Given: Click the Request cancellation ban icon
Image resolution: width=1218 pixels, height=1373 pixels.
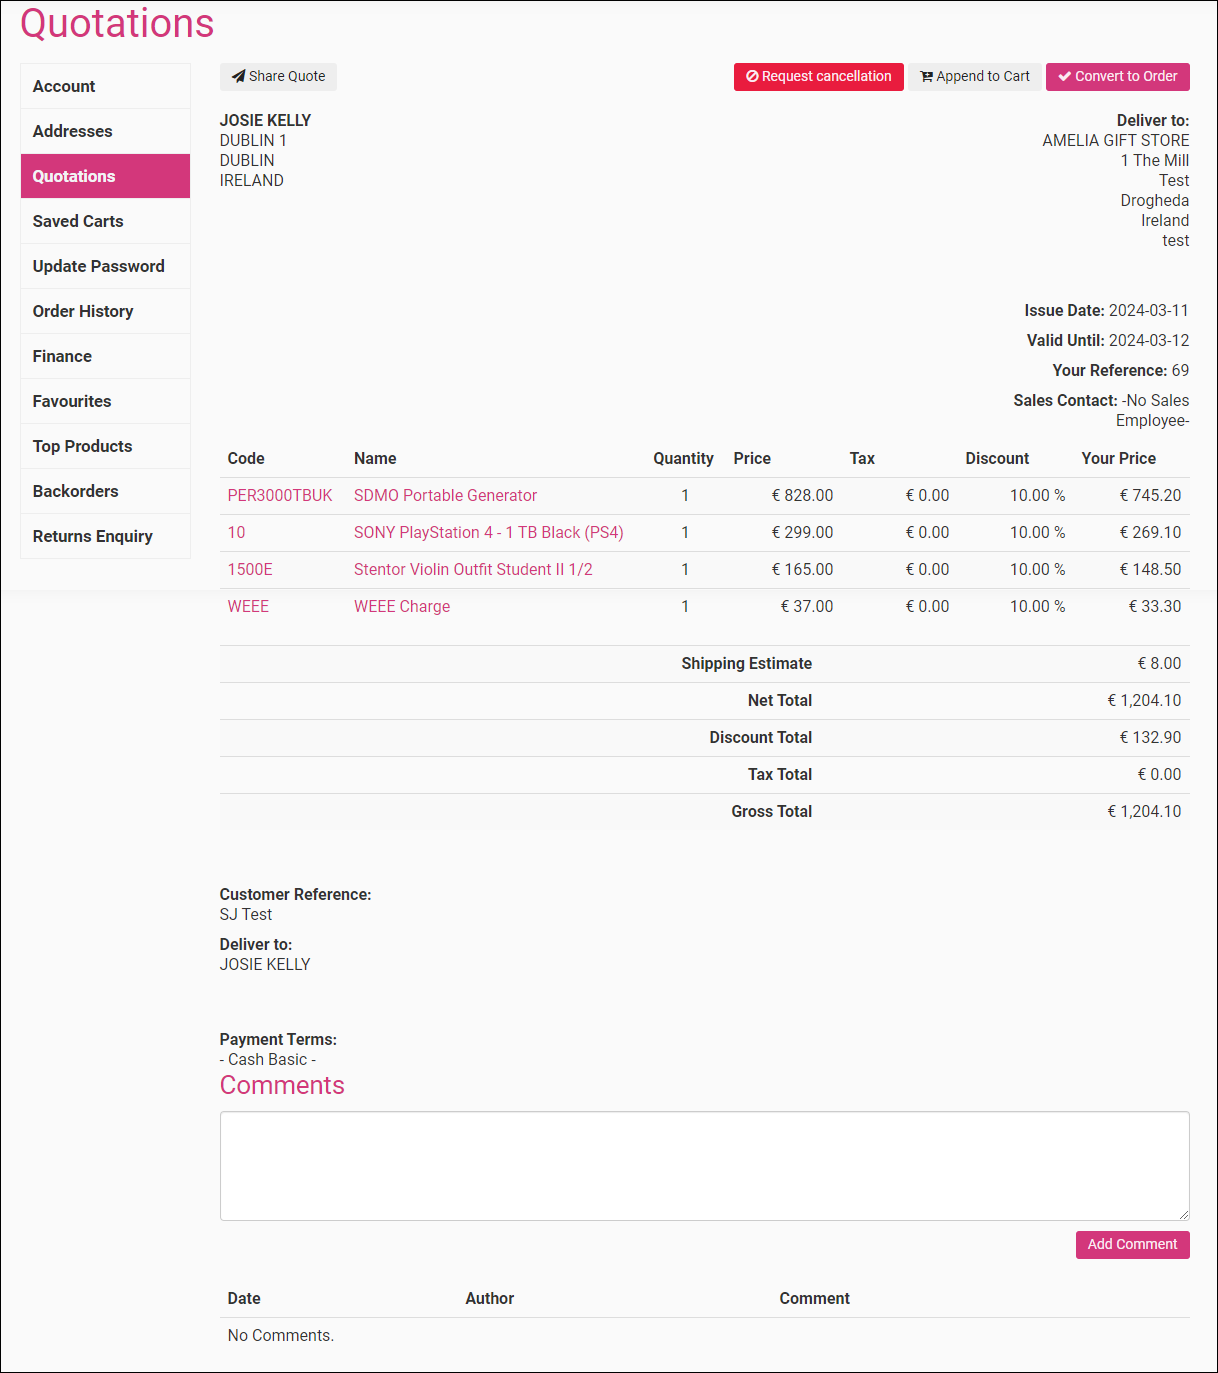Looking at the screenshot, I should (752, 77).
